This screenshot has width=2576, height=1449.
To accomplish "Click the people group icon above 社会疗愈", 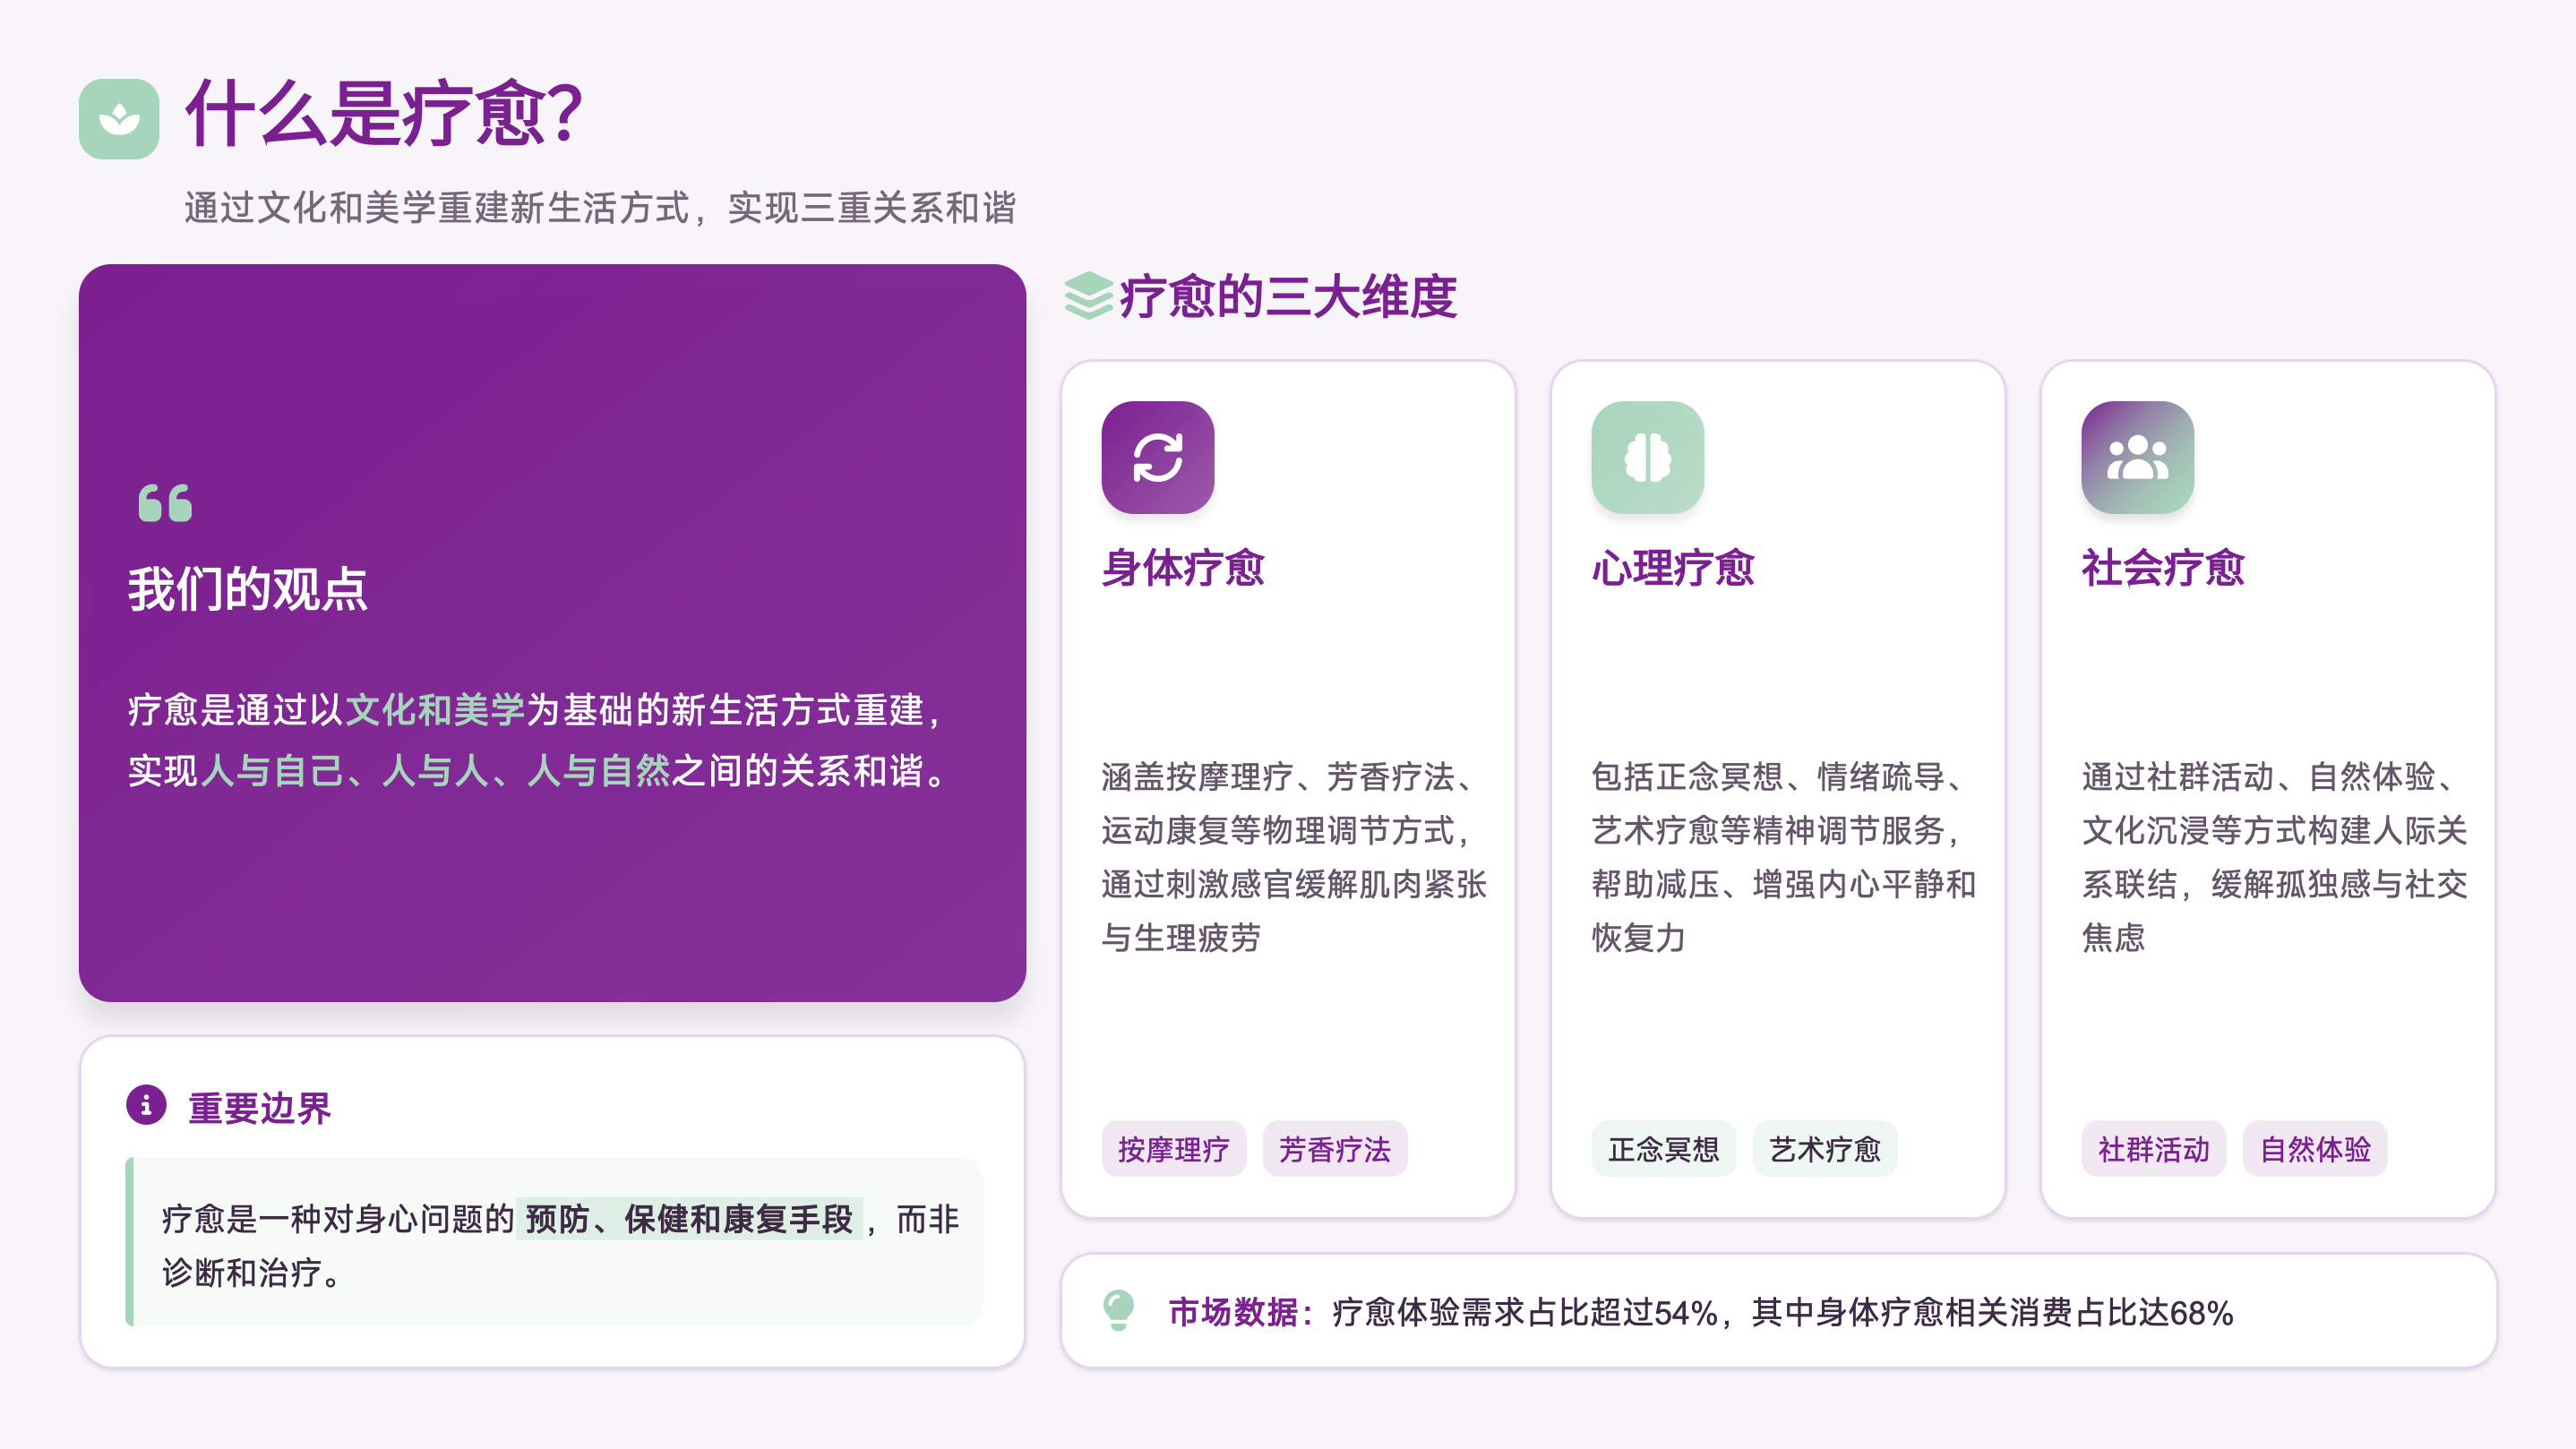I will [x=2138, y=458].
